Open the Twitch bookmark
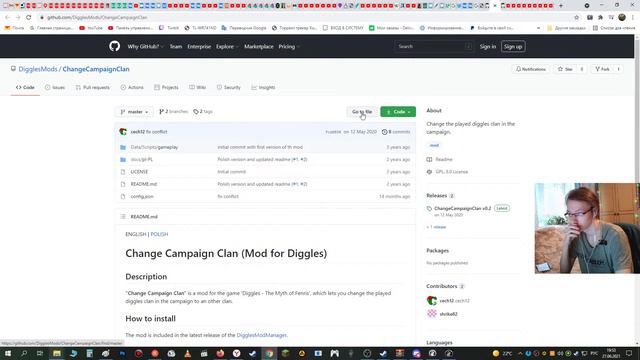 [x=169, y=28]
